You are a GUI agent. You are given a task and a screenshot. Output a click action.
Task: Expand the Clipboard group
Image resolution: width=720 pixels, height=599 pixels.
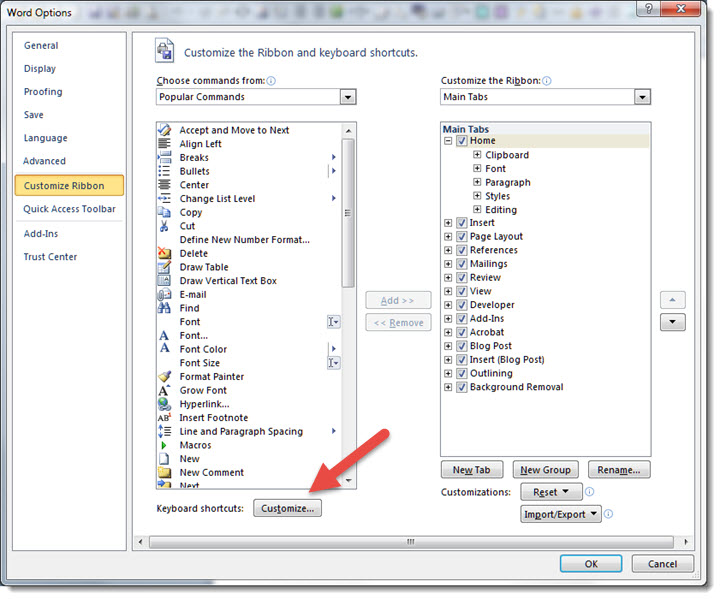coord(477,155)
